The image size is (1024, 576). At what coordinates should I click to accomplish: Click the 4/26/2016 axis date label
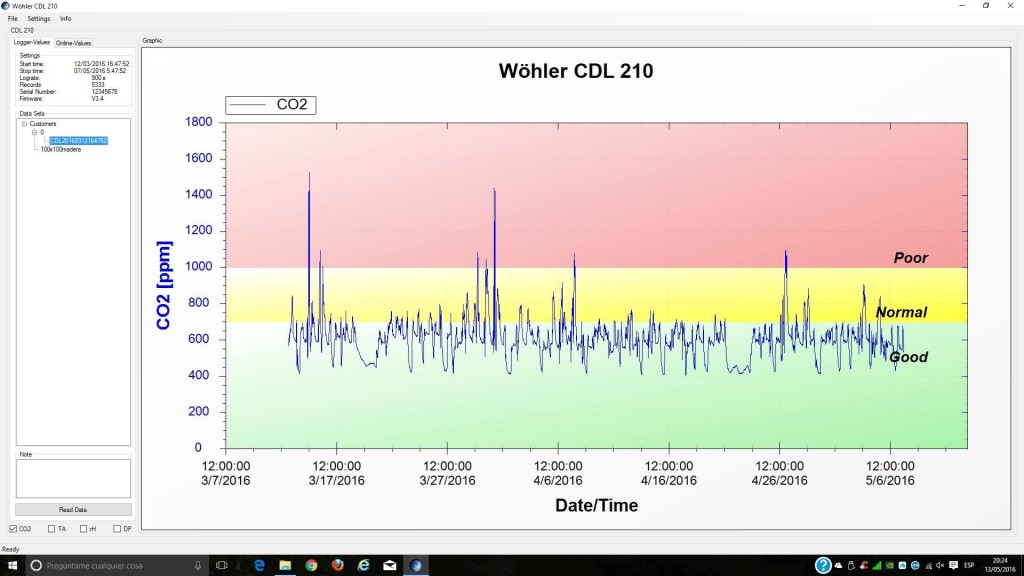[x=779, y=481]
